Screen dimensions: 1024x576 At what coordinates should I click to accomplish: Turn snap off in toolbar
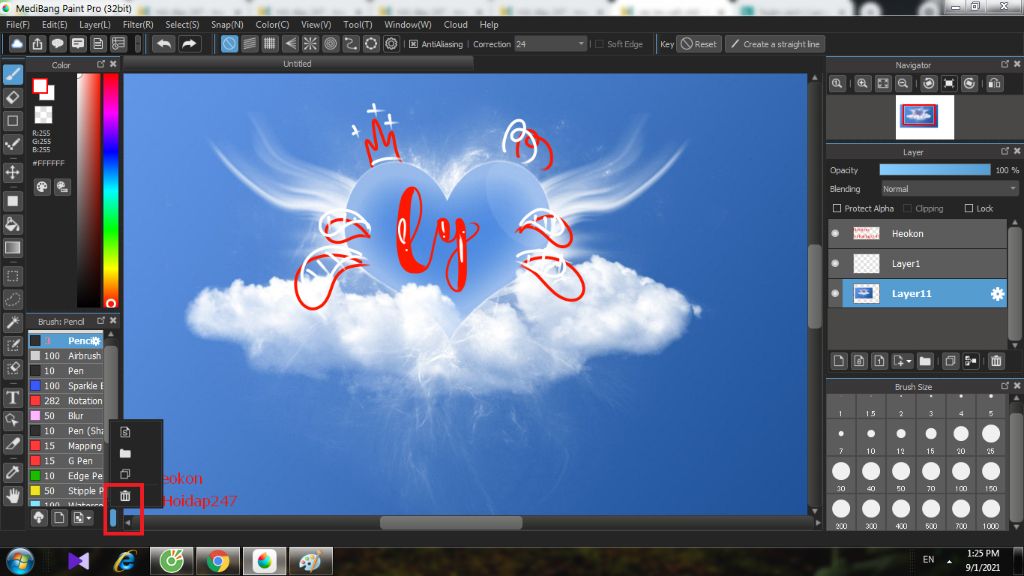coord(229,44)
